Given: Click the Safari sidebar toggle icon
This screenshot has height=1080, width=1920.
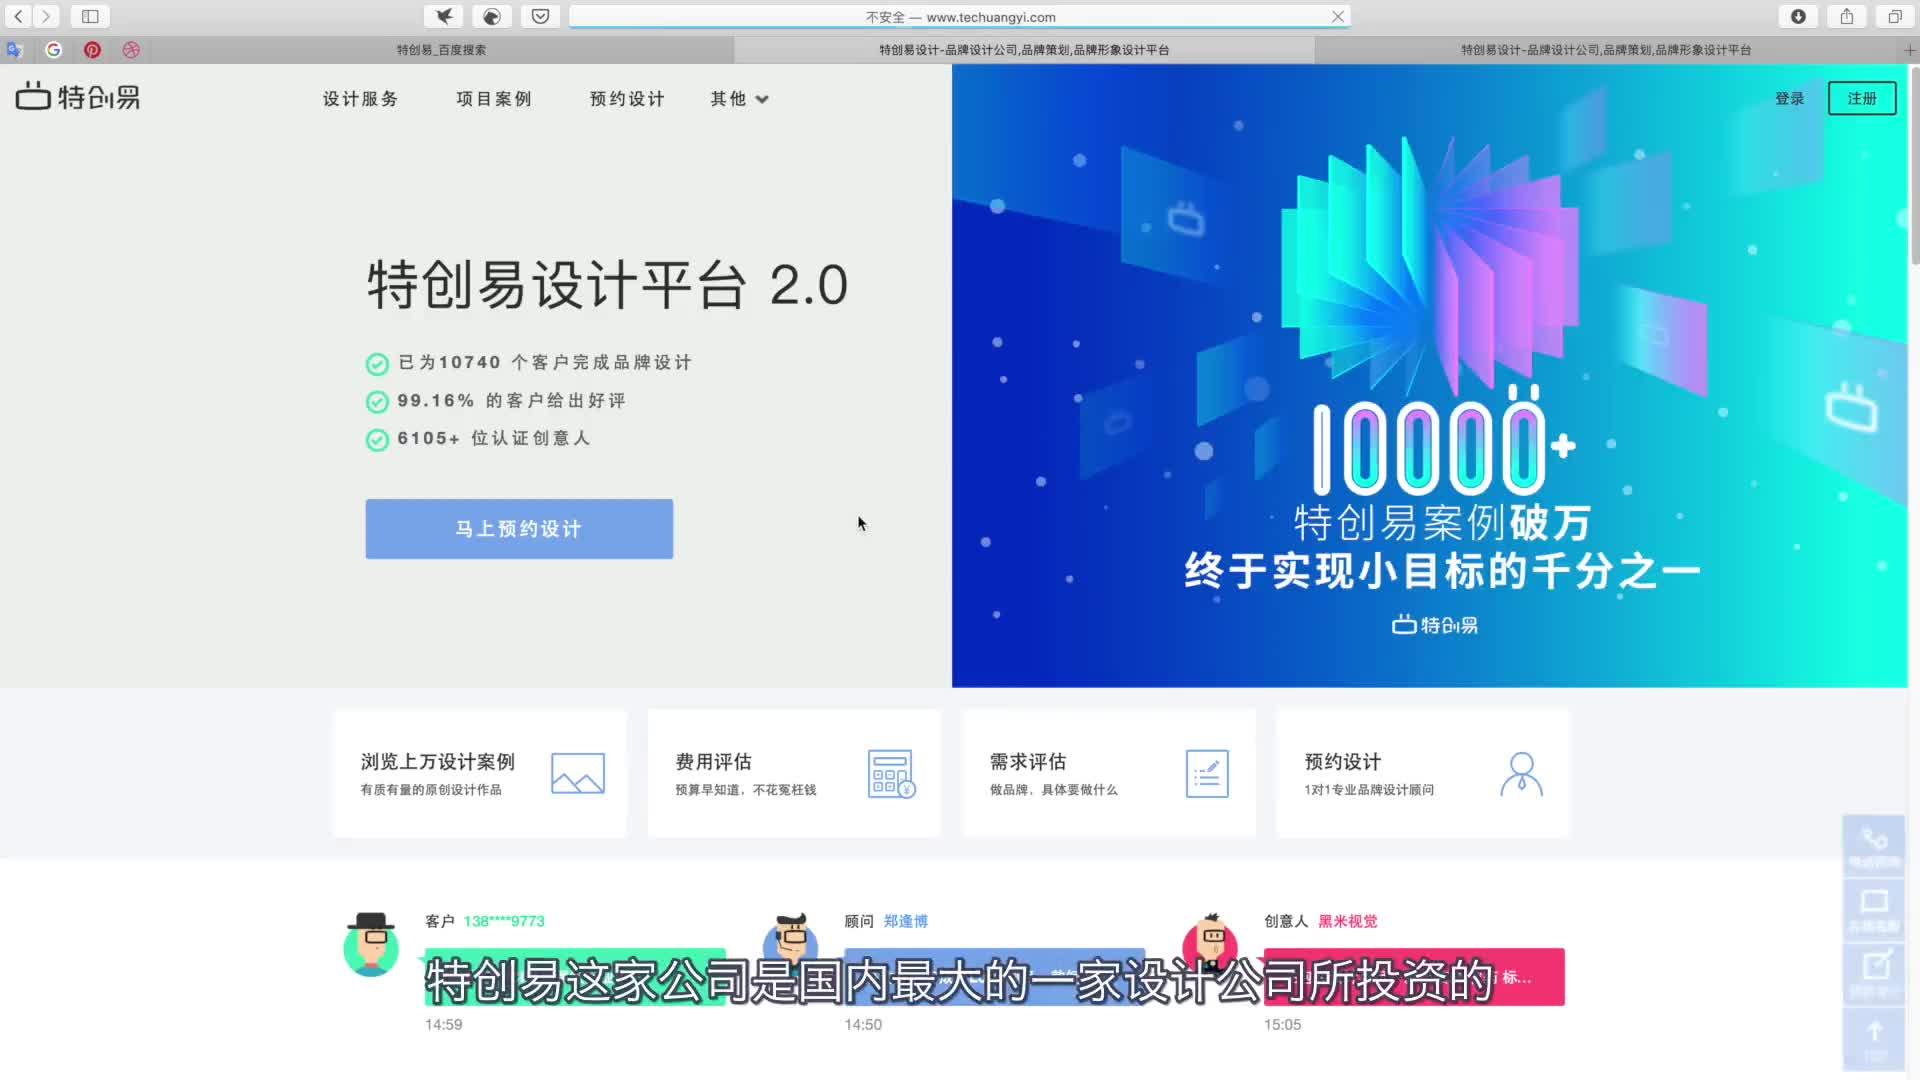Looking at the screenshot, I should click(x=90, y=16).
